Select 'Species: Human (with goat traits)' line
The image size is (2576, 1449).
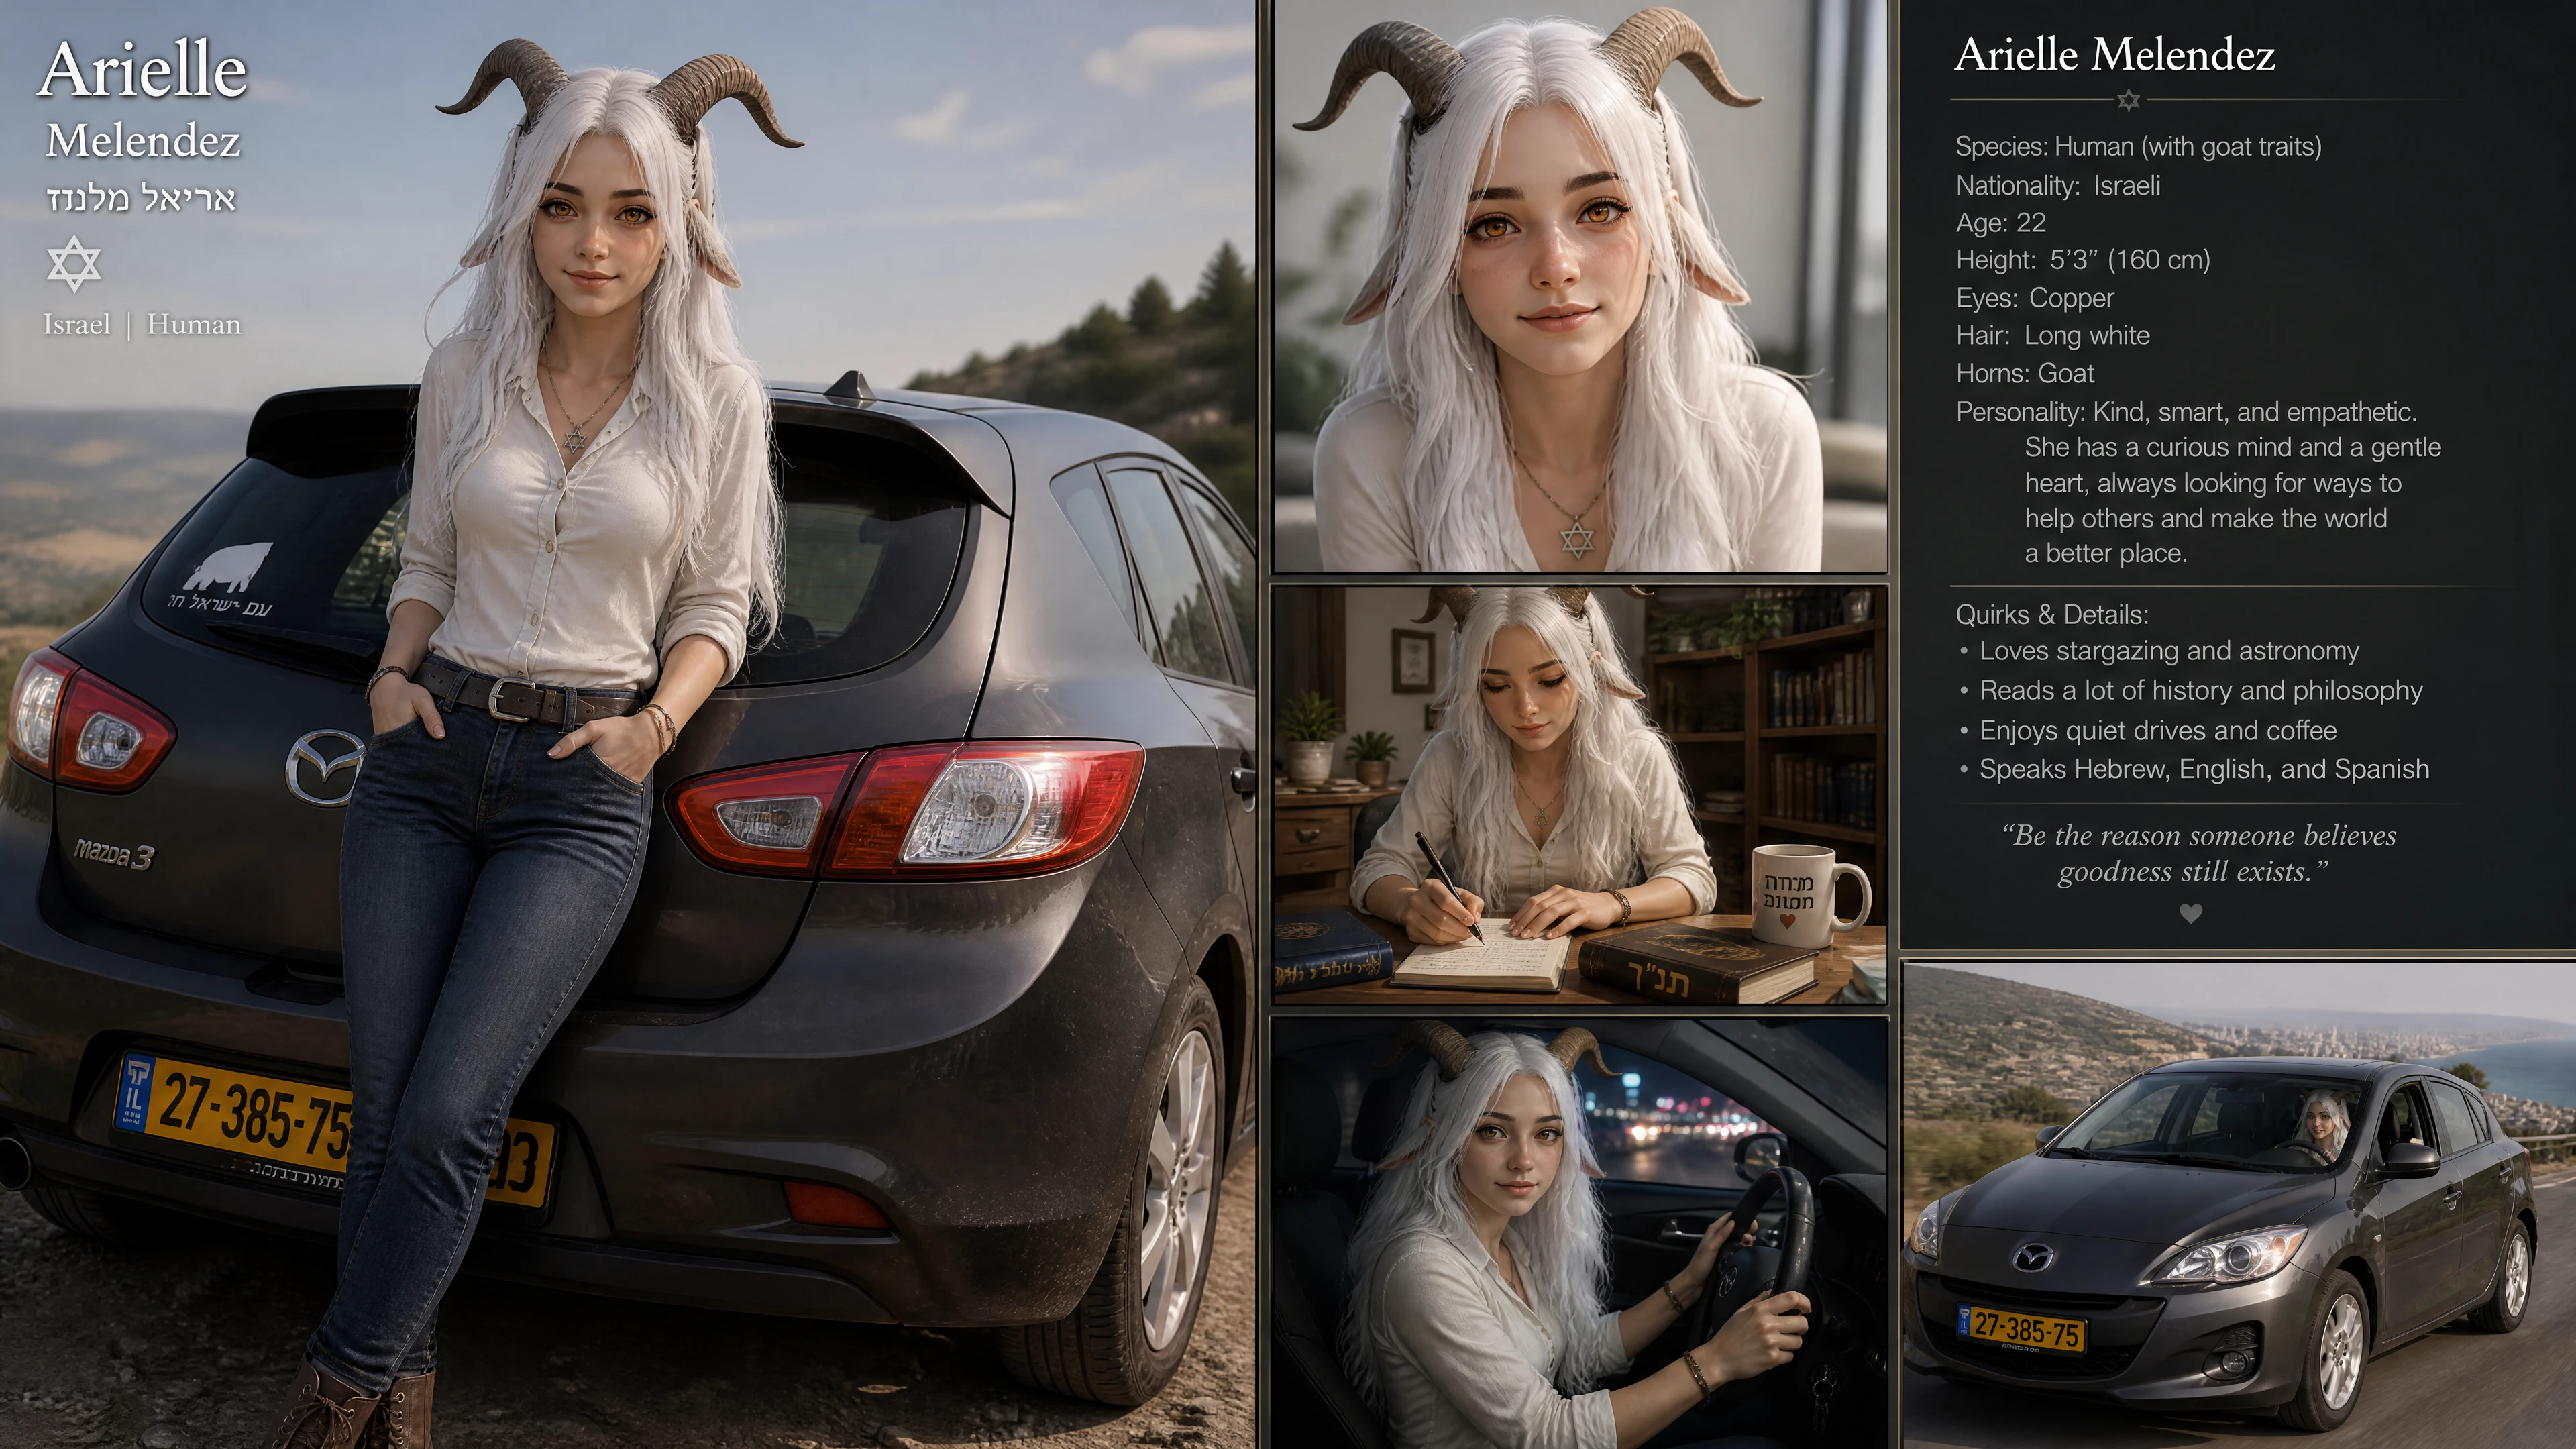coord(2138,147)
